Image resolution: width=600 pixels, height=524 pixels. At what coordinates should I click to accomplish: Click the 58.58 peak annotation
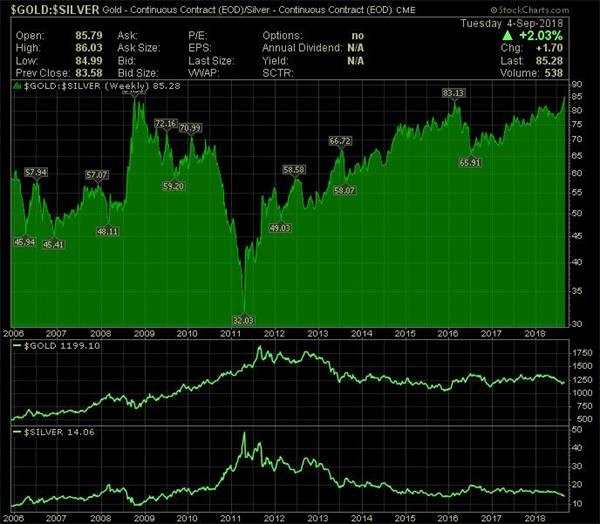(294, 170)
